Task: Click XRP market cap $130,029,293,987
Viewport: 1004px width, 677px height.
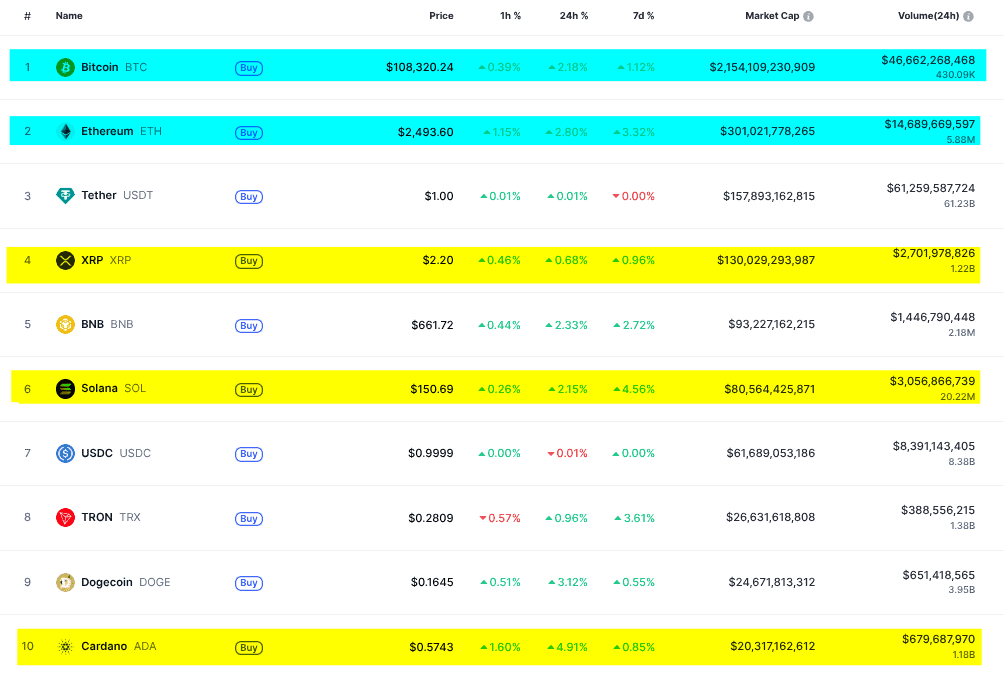Action: 766,261
